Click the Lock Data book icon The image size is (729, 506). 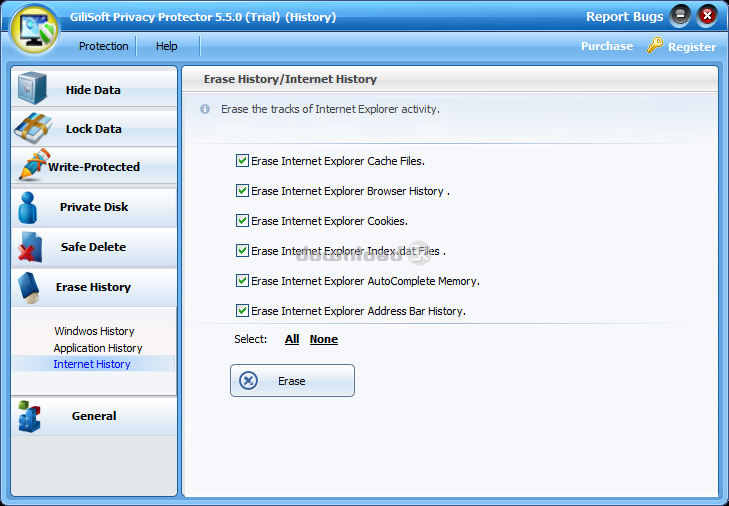(33, 128)
